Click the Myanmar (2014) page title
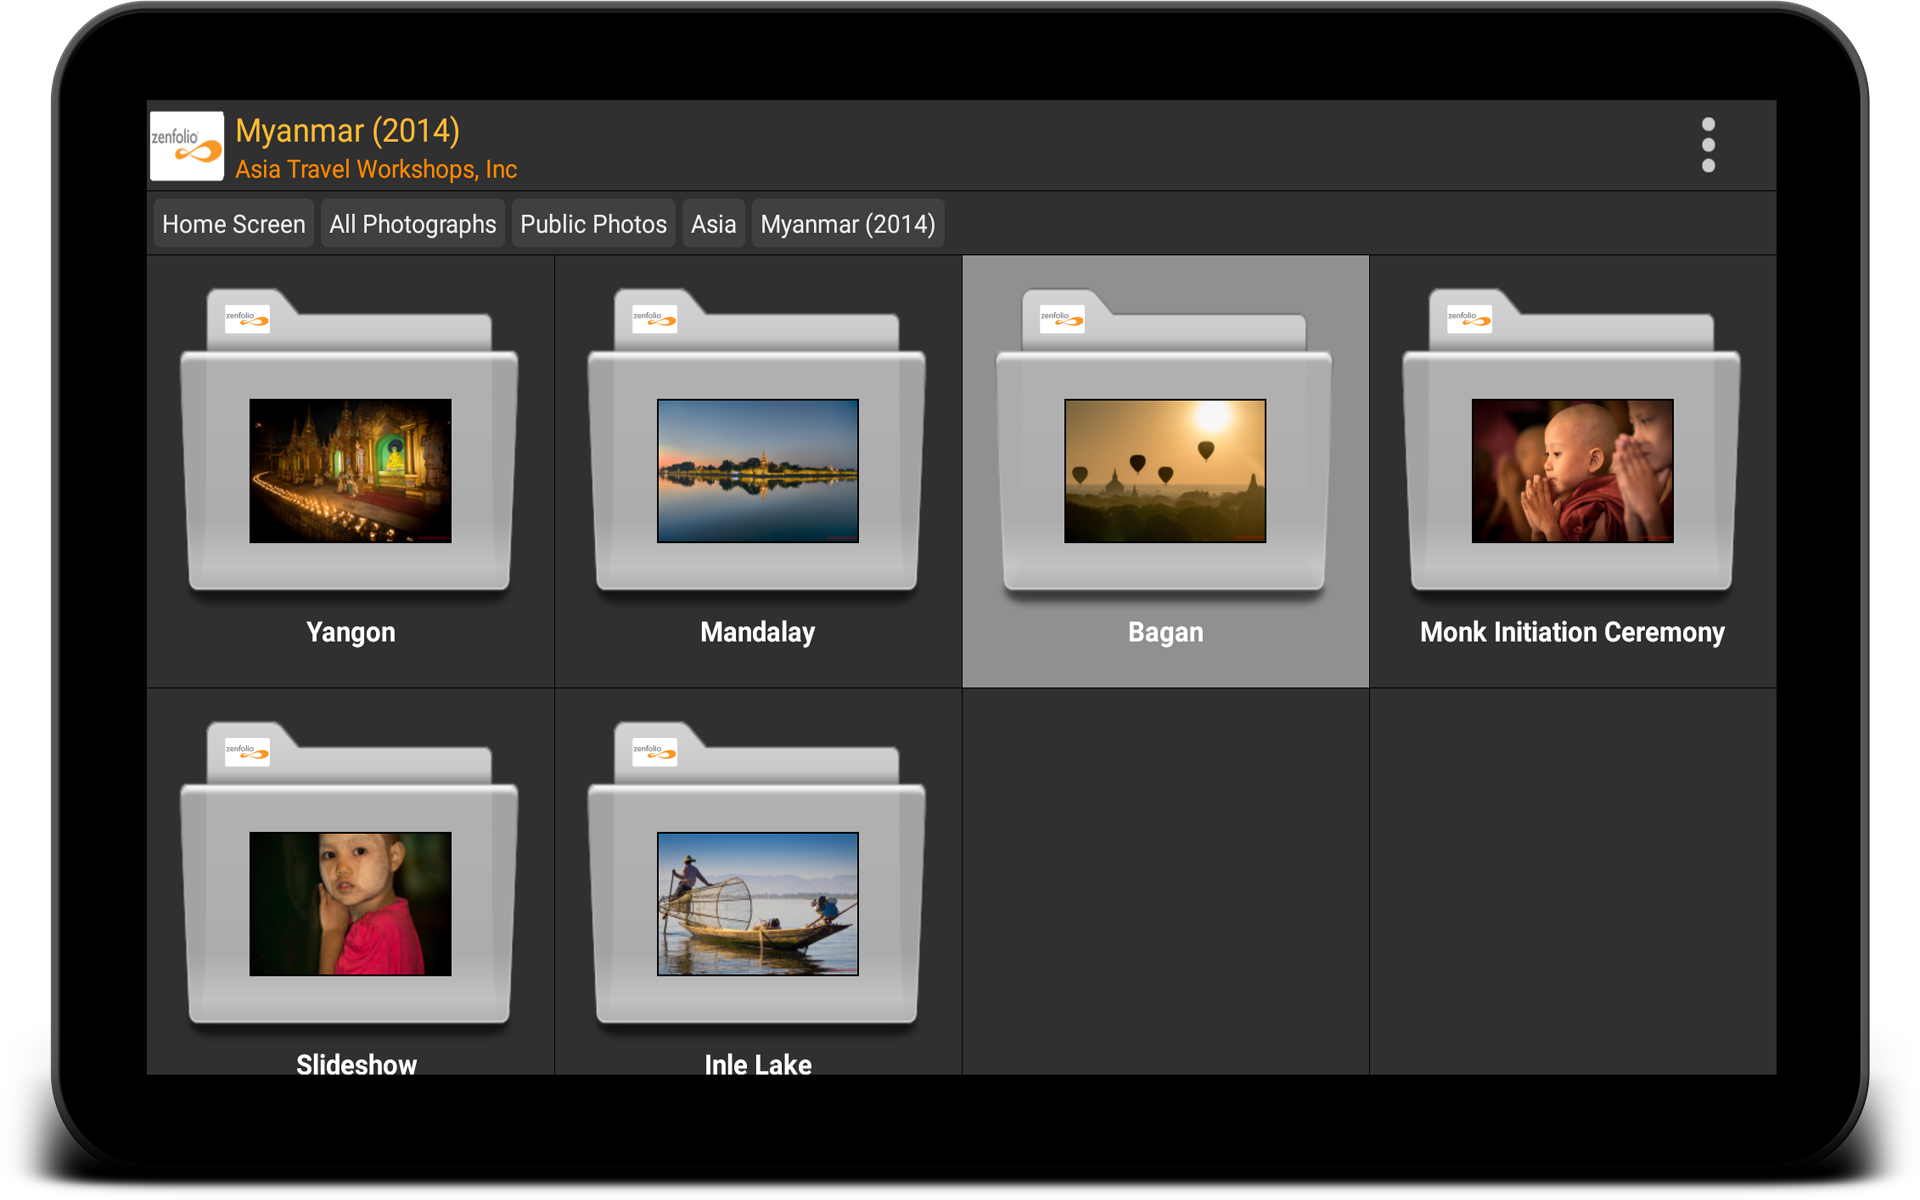The width and height of the screenshot is (1920, 1200). point(347,131)
